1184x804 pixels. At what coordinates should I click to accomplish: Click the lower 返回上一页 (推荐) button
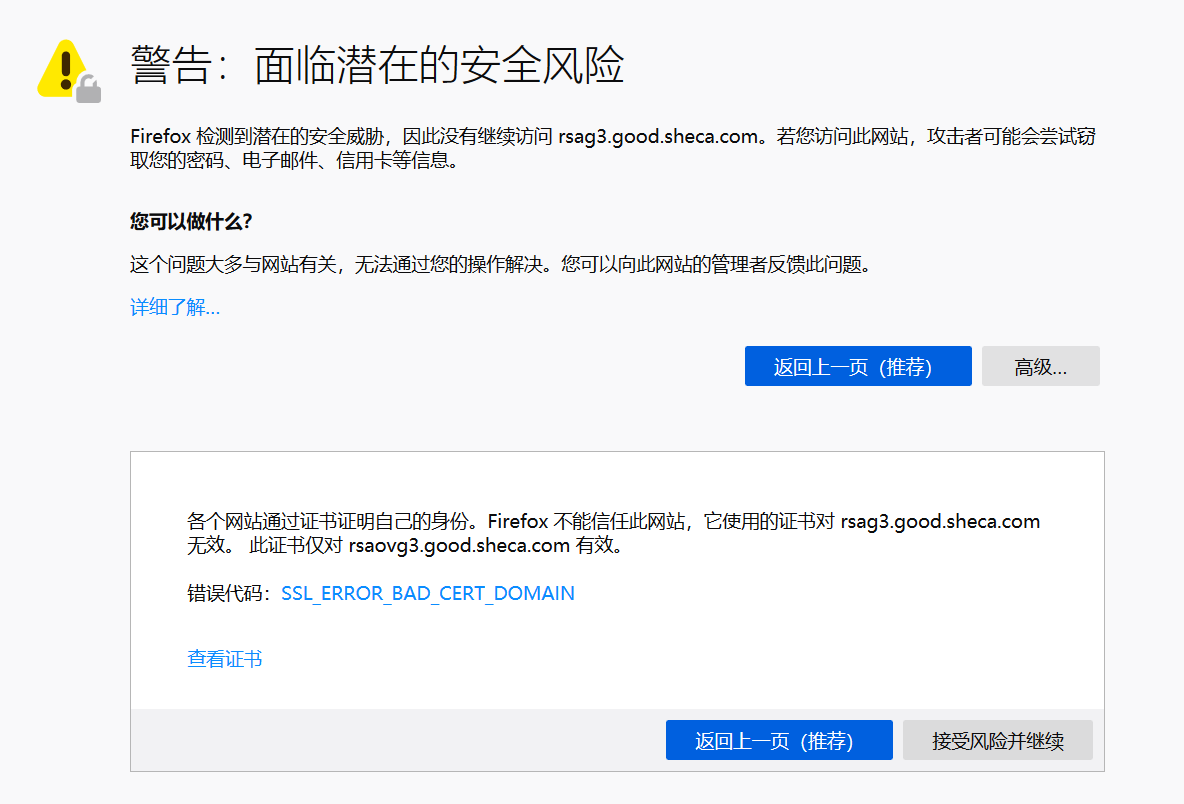tap(779, 740)
